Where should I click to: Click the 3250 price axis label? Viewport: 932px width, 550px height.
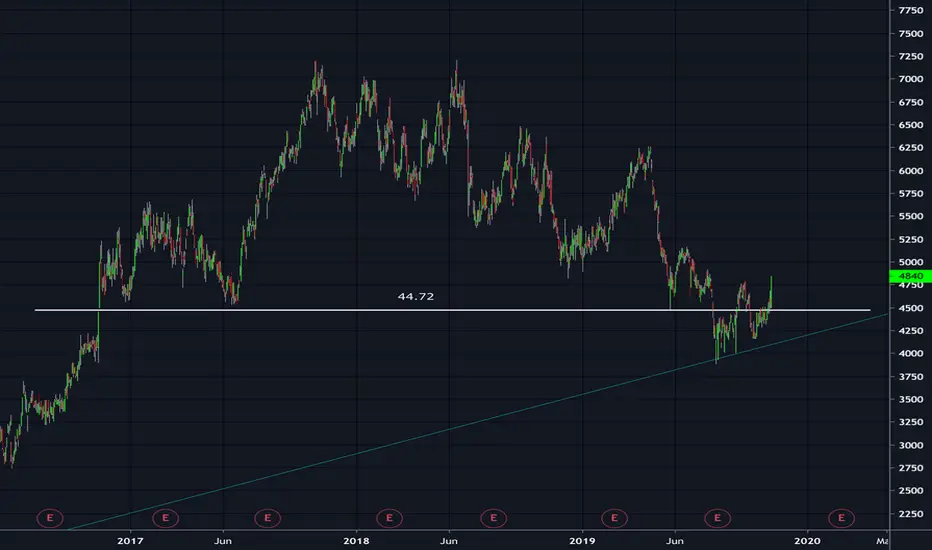click(x=911, y=422)
